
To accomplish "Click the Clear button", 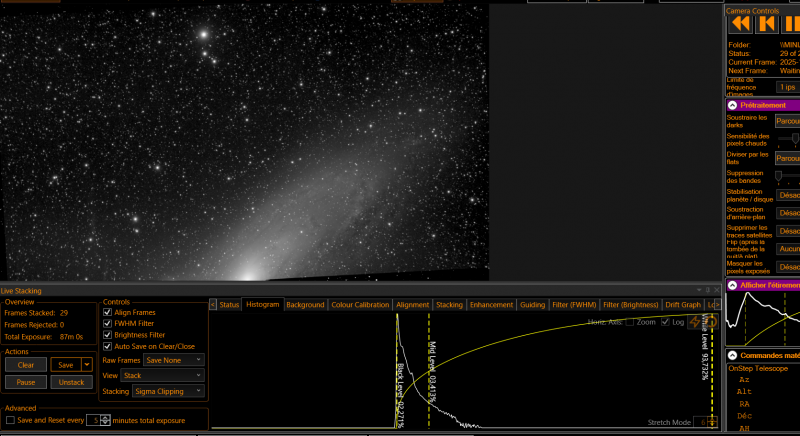I will click(26, 365).
